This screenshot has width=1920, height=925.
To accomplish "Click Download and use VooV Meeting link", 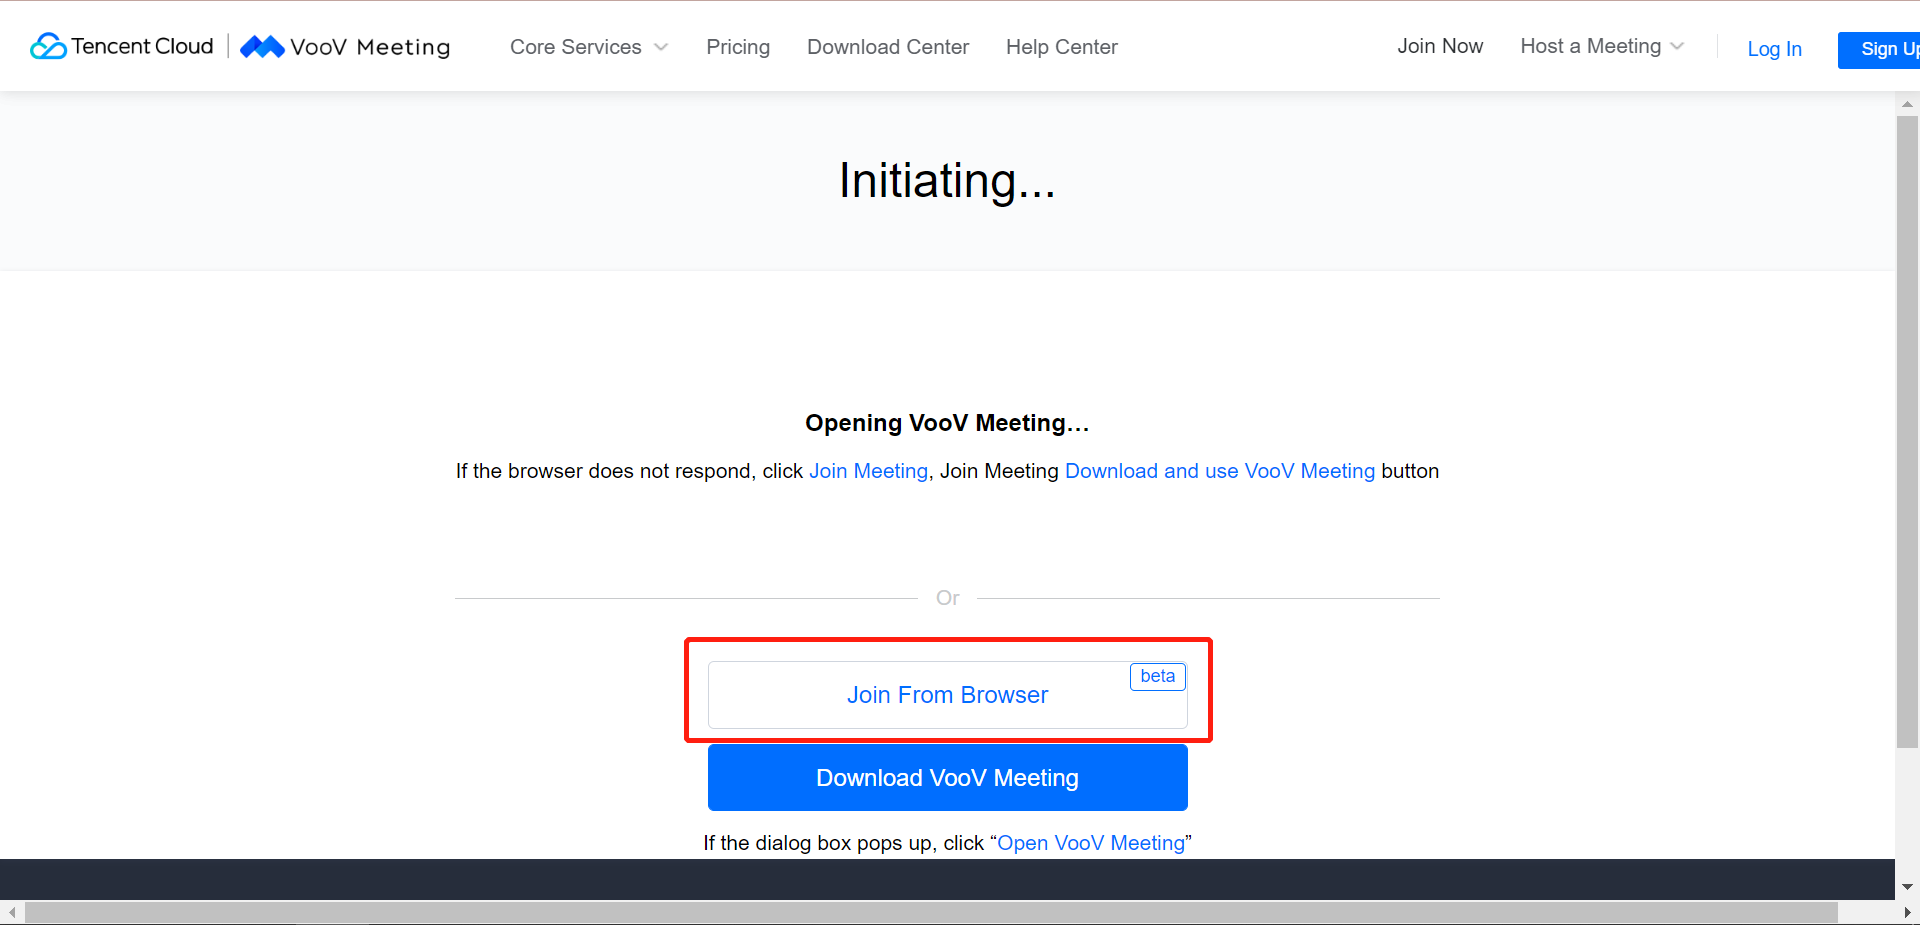I will coord(1220,471).
